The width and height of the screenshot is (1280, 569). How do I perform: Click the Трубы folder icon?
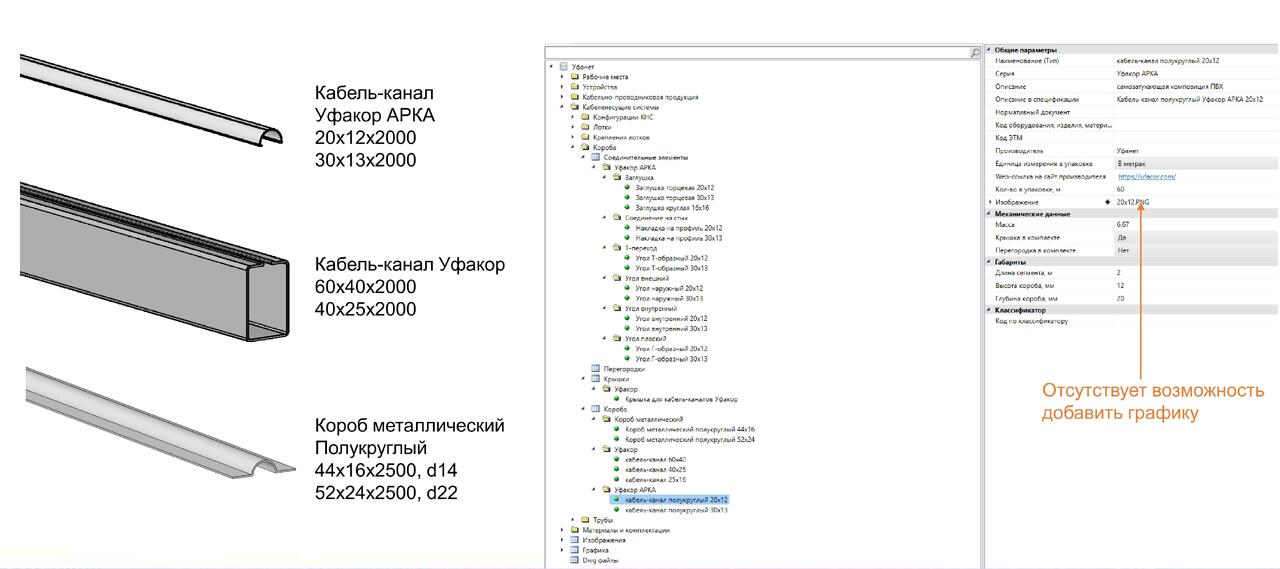point(585,520)
